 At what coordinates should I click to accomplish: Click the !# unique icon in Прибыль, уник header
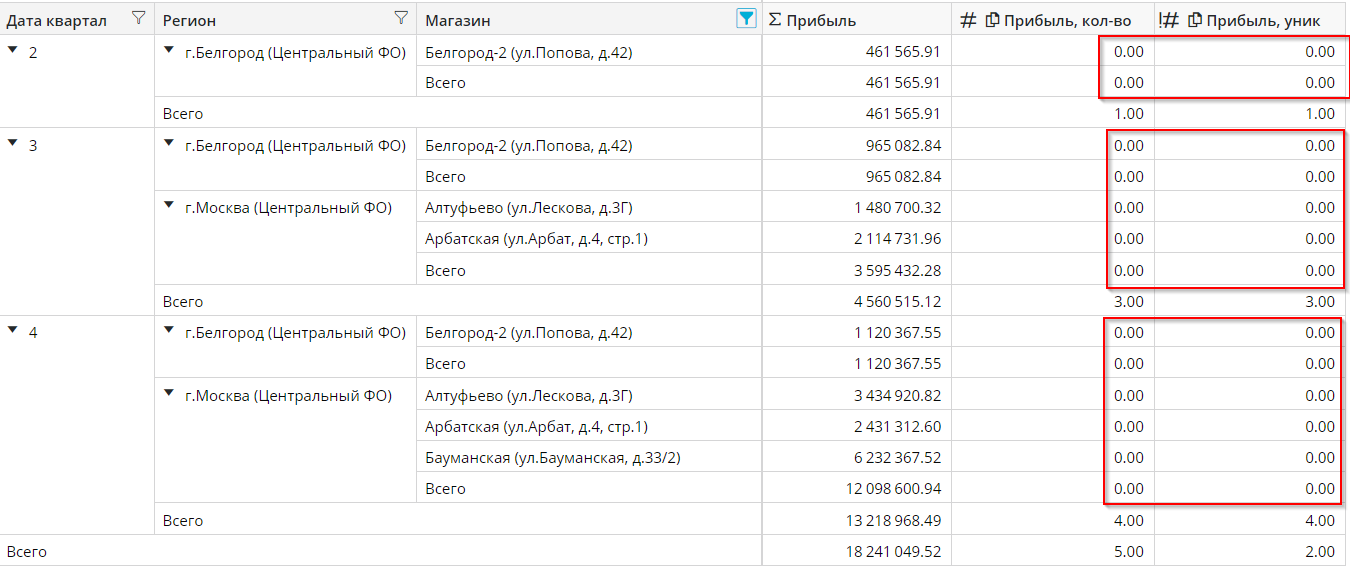(x=1168, y=20)
